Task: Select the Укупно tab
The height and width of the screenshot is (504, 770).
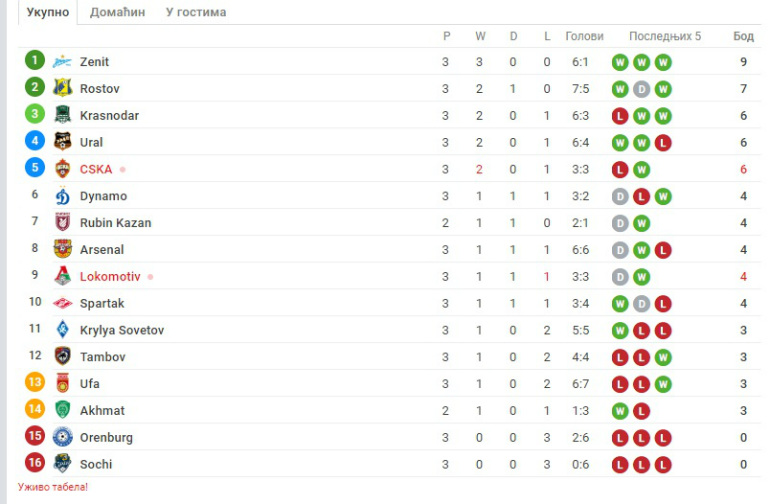Action: click(x=48, y=12)
